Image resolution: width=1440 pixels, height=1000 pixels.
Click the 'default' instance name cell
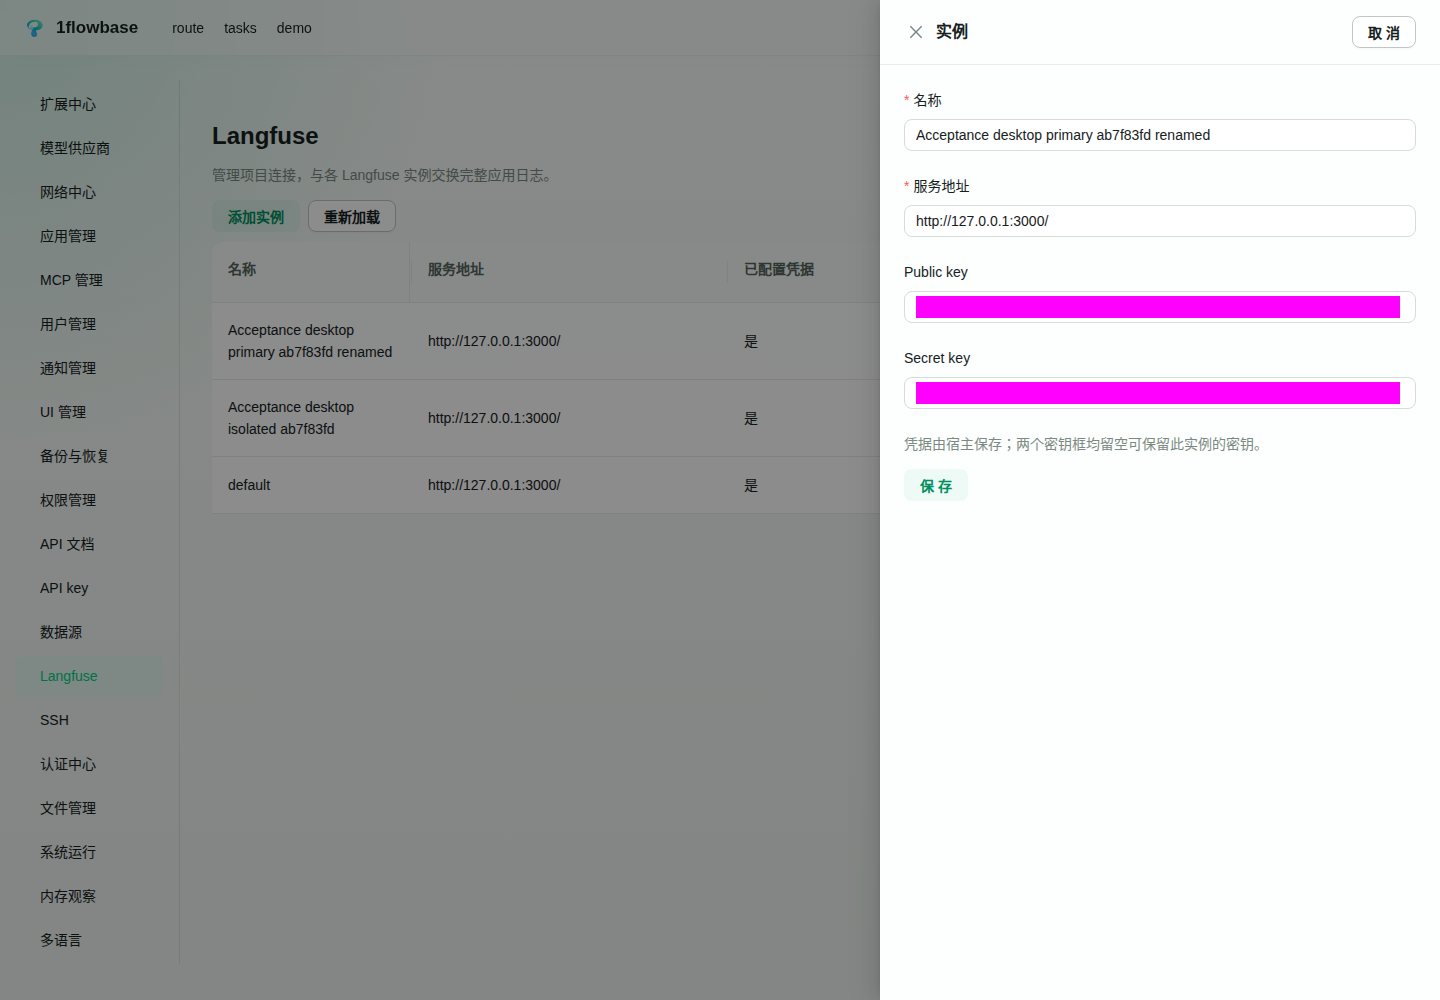pyautogui.click(x=311, y=485)
